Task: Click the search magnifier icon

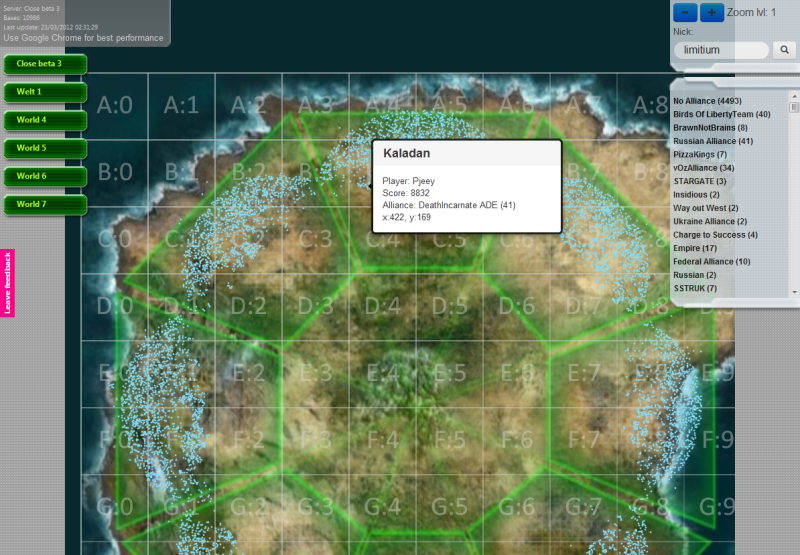Action: pos(784,50)
